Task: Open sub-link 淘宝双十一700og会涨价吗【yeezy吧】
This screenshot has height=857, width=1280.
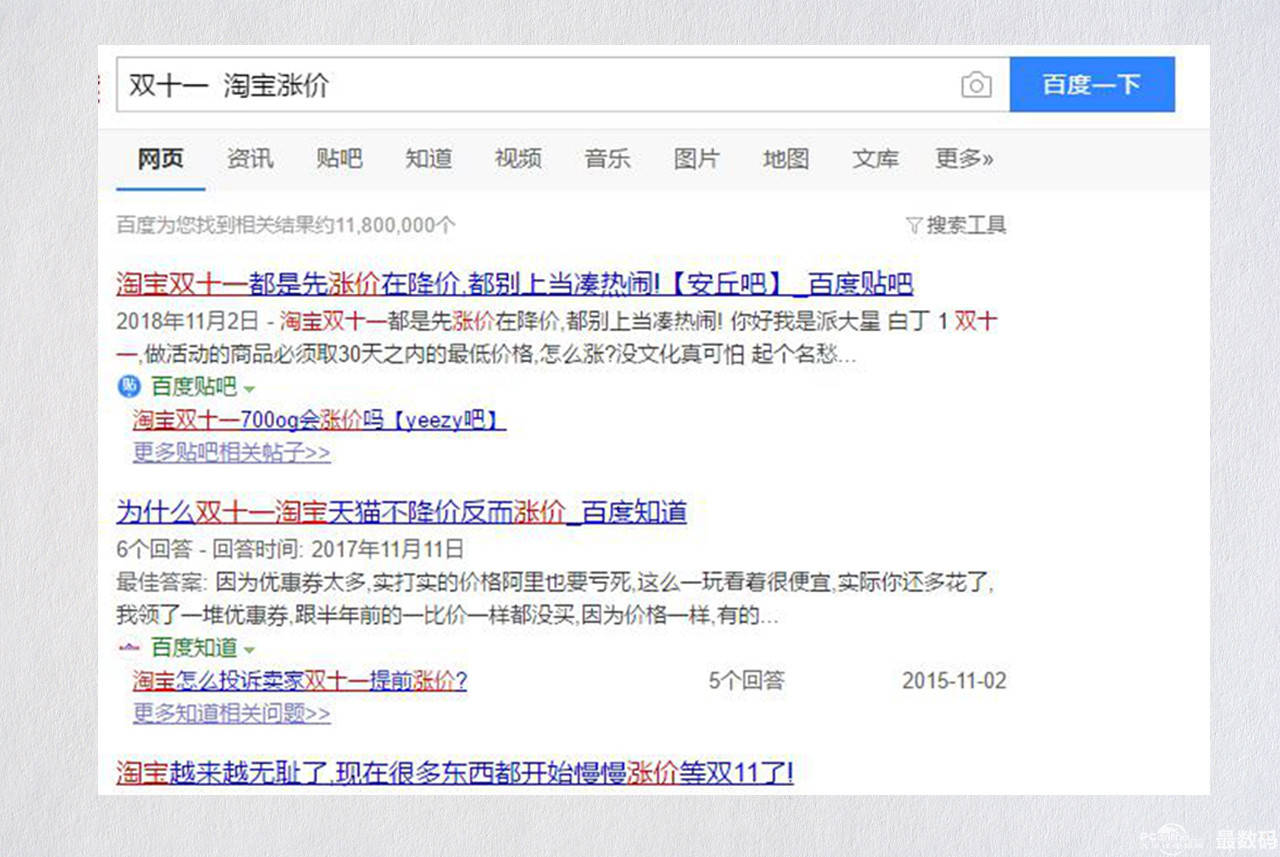Action: pyautogui.click(x=320, y=420)
